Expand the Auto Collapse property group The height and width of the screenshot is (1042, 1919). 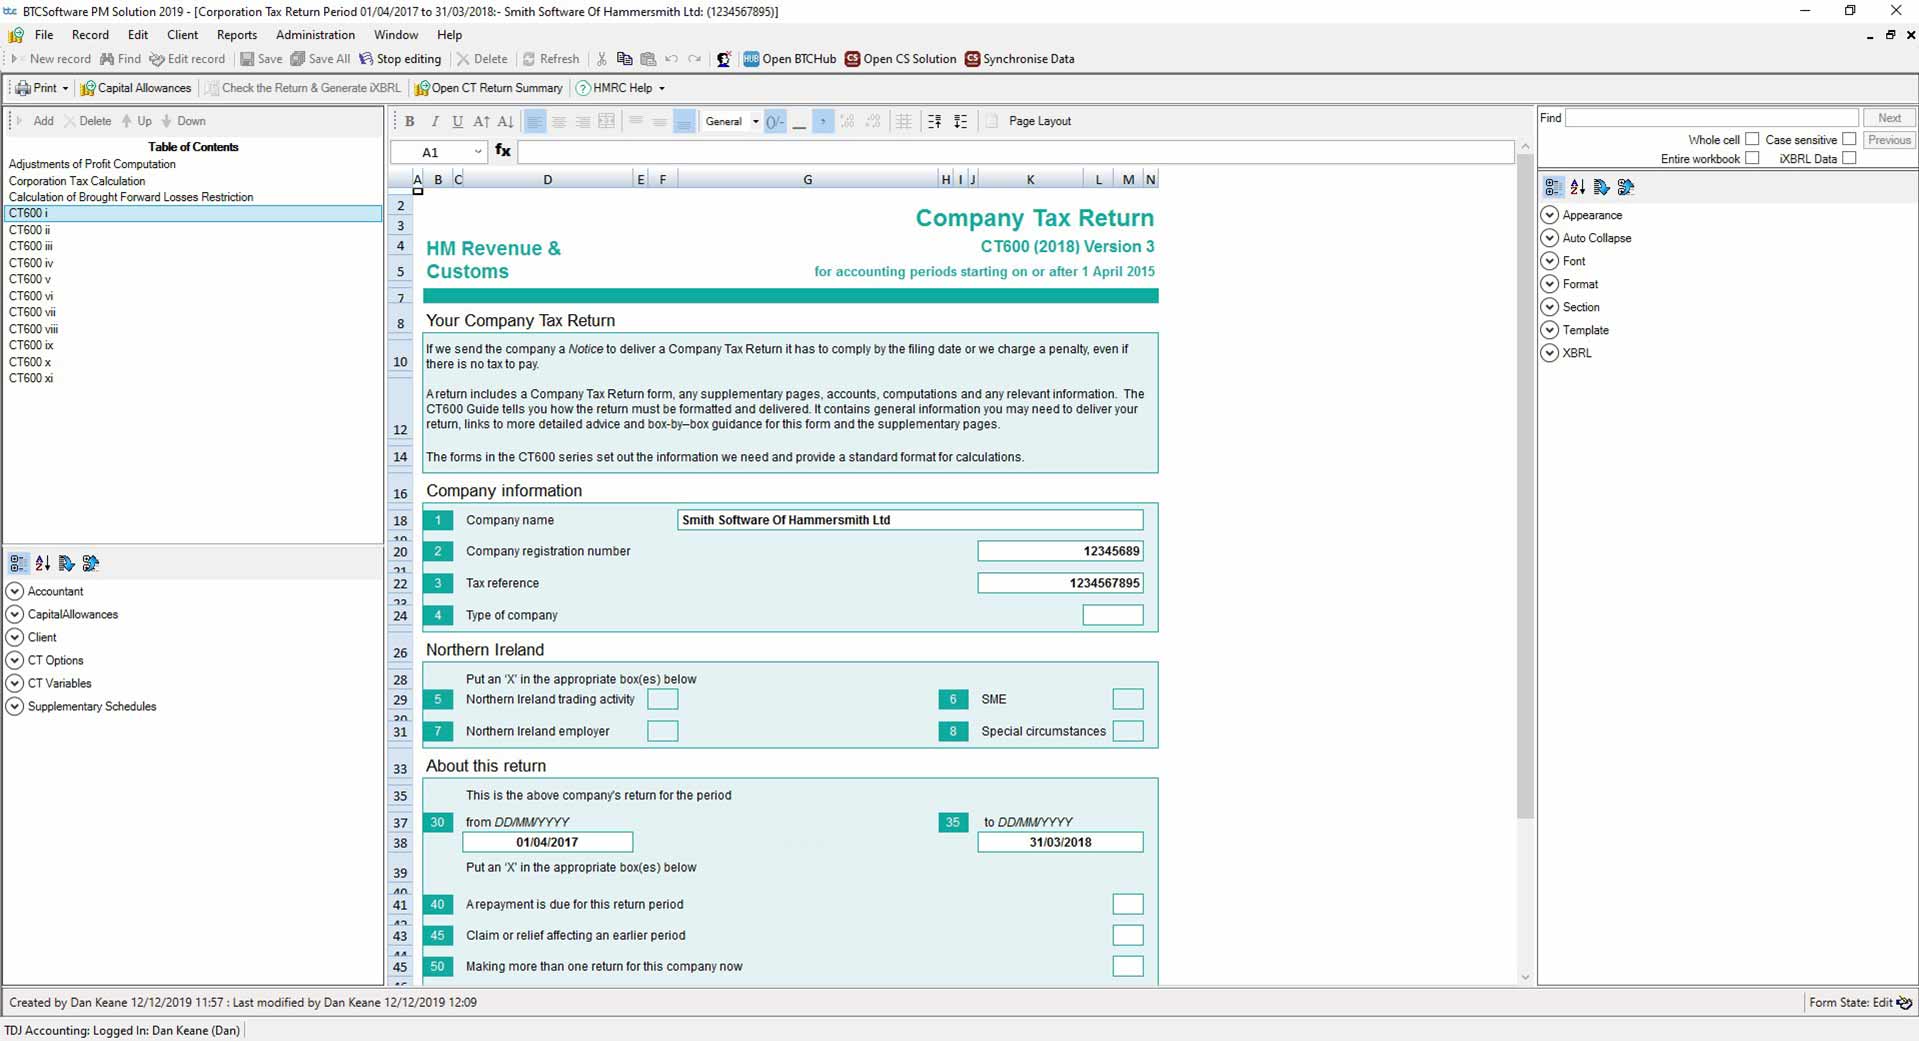[x=1549, y=238]
